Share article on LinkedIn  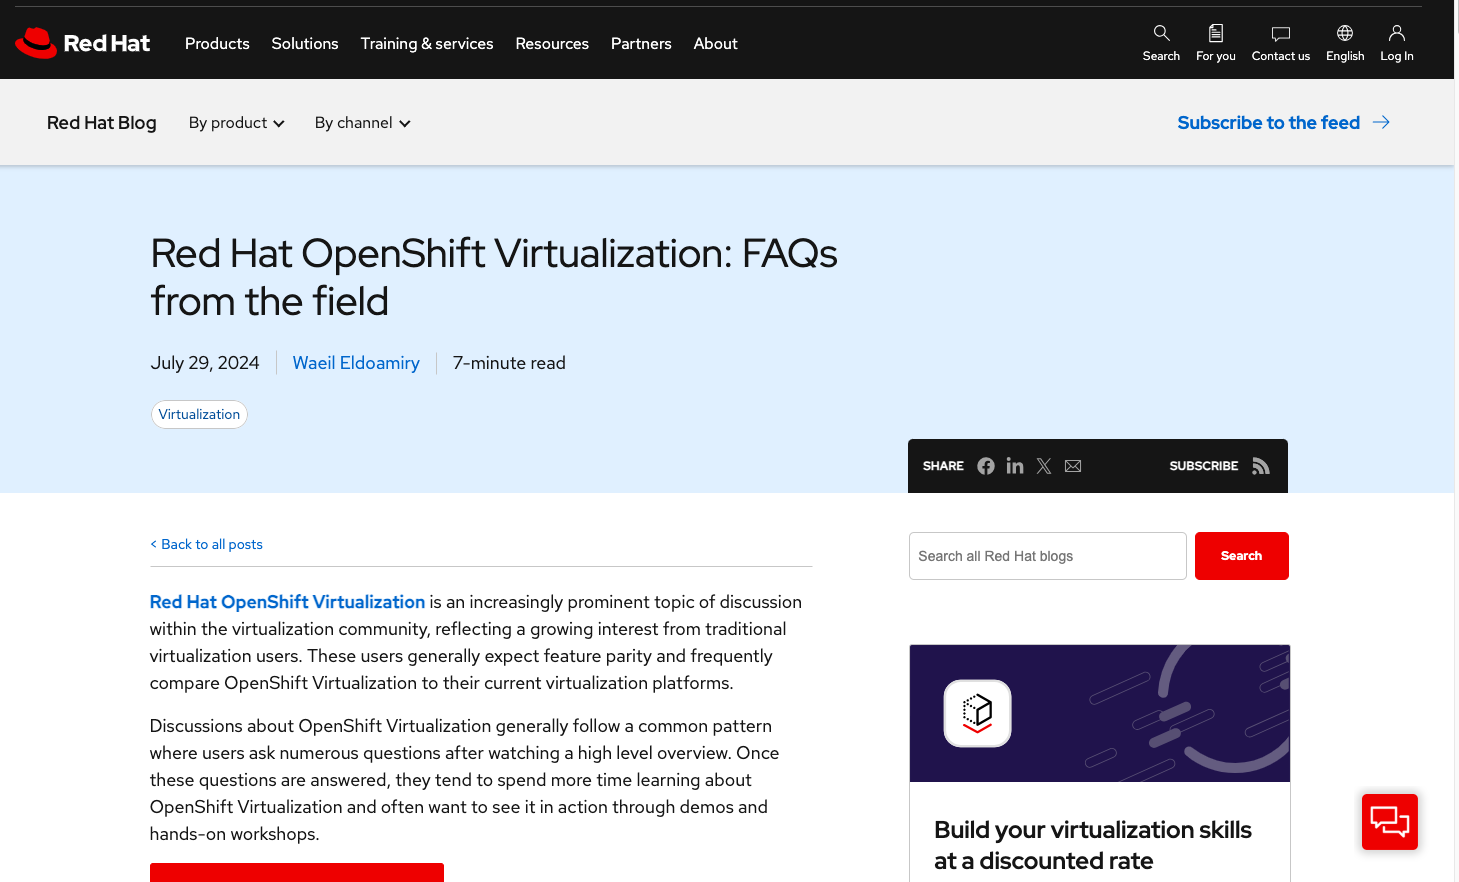click(1015, 466)
